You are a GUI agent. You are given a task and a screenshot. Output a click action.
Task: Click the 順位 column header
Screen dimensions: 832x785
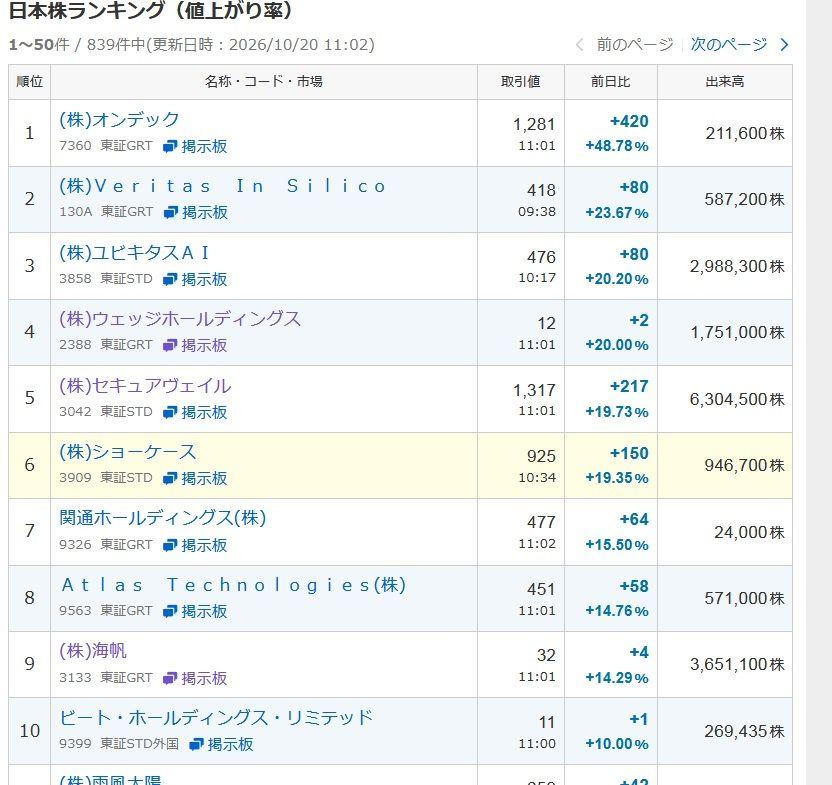tap(29, 82)
